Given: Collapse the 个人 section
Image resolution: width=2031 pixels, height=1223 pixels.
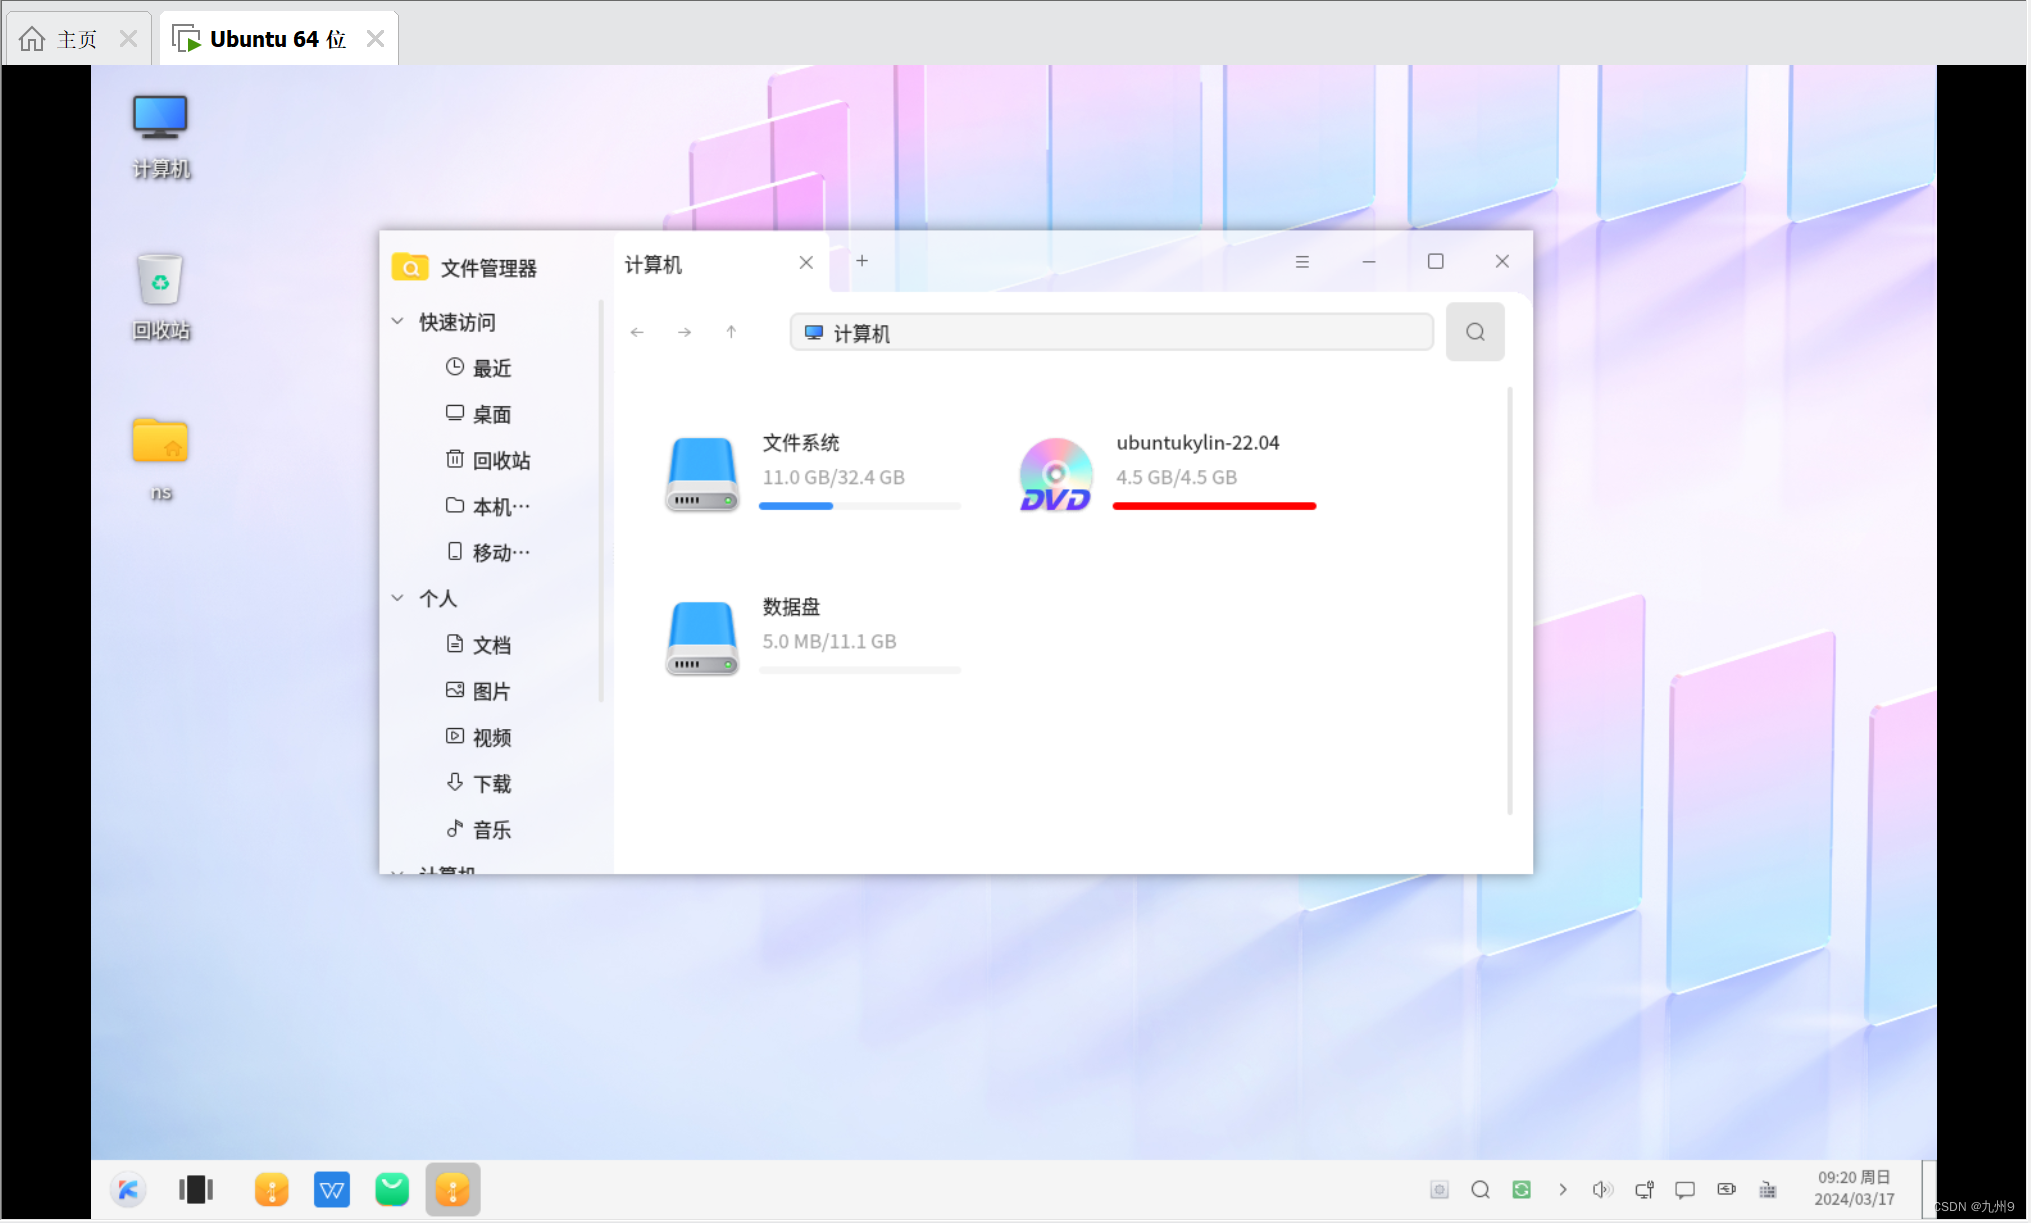Looking at the screenshot, I should (398, 598).
